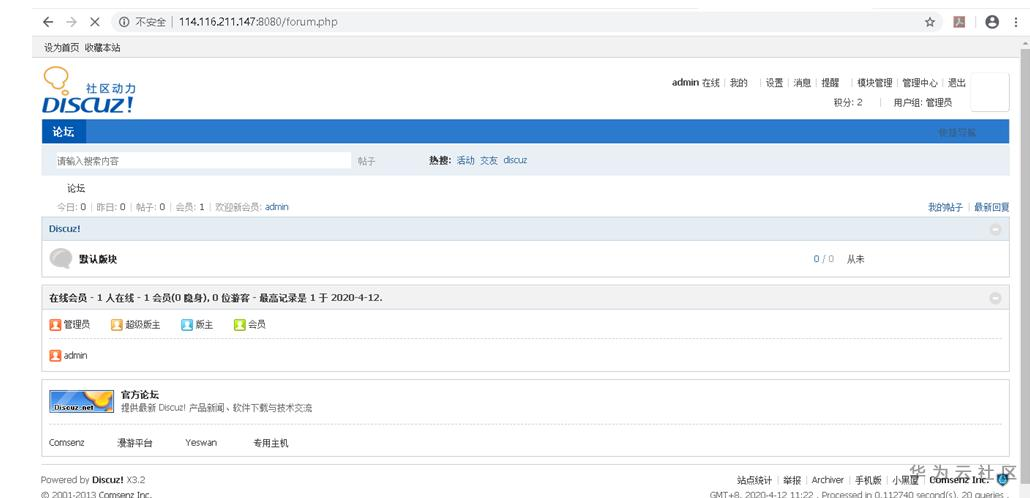The image size is (1030, 498).
Task: Open 设置 in the user menu
Action: [x=774, y=83]
